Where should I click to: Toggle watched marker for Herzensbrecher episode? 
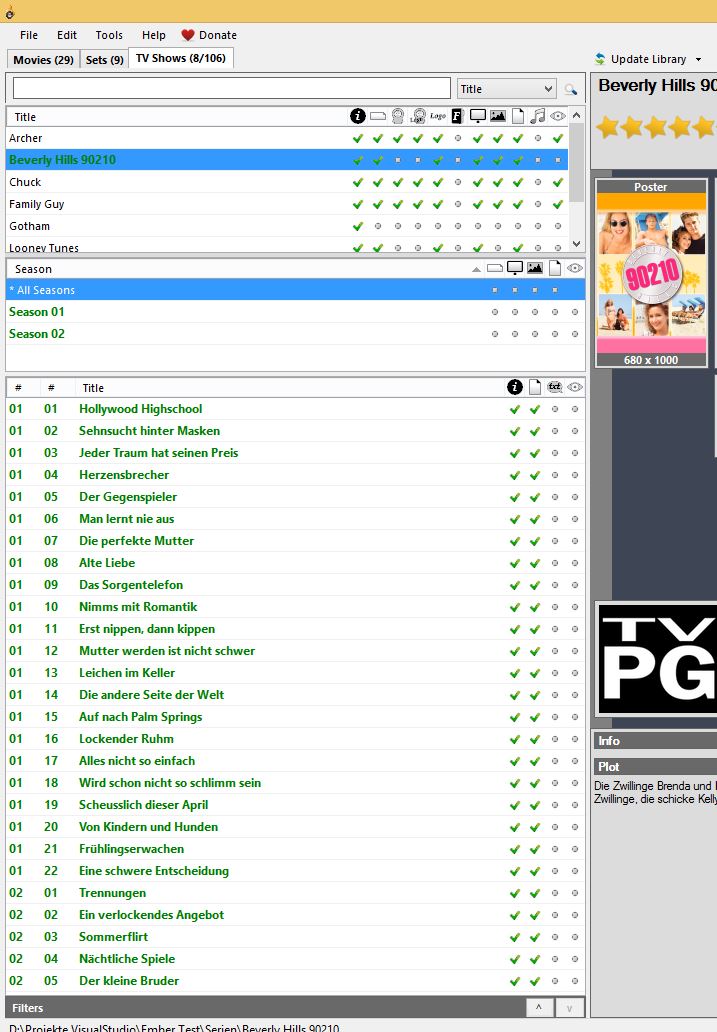click(x=575, y=475)
